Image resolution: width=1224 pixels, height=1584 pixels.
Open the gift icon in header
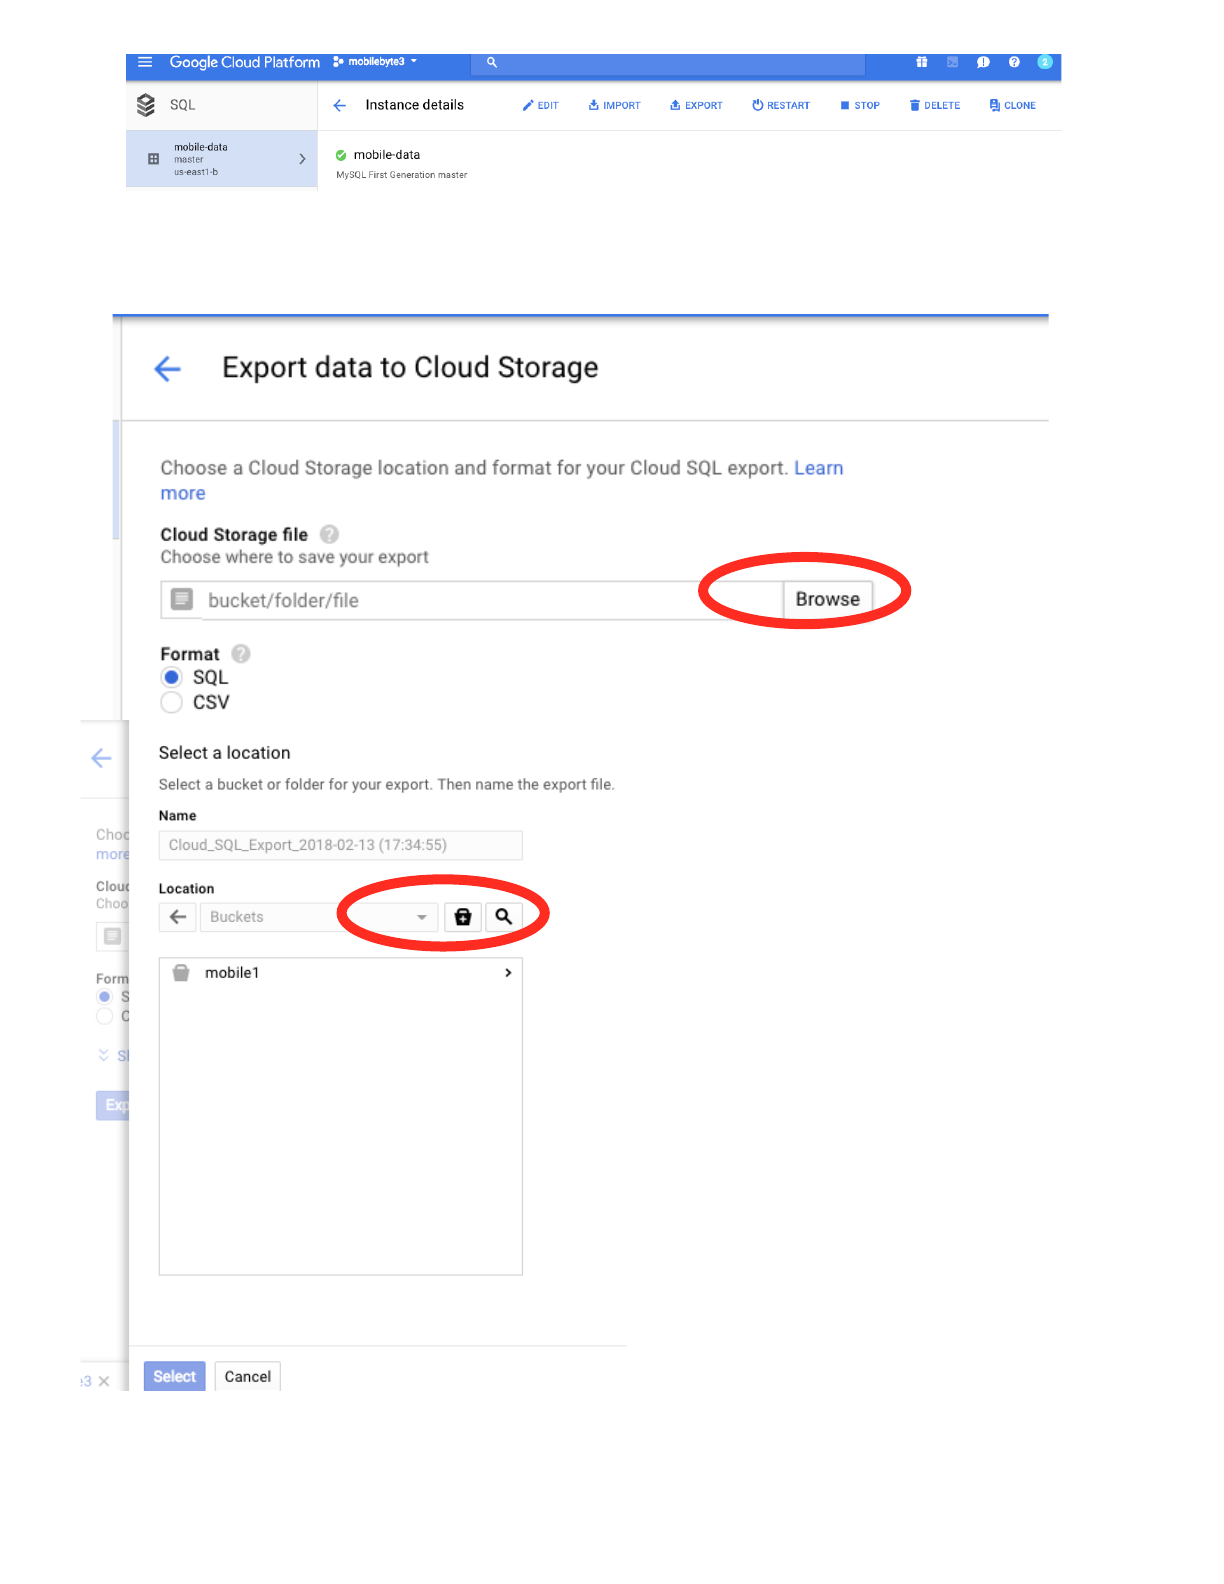click(x=921, y=62)
